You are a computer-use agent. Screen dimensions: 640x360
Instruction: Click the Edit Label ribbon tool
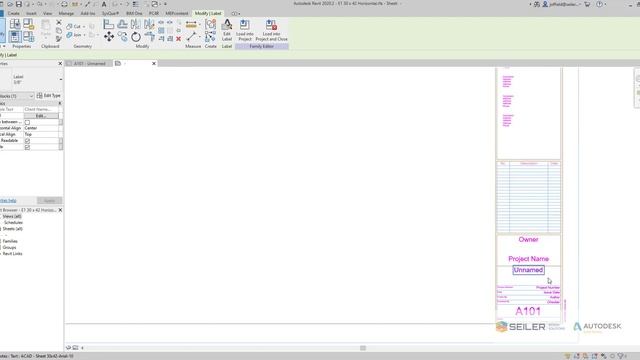[227, 30]
